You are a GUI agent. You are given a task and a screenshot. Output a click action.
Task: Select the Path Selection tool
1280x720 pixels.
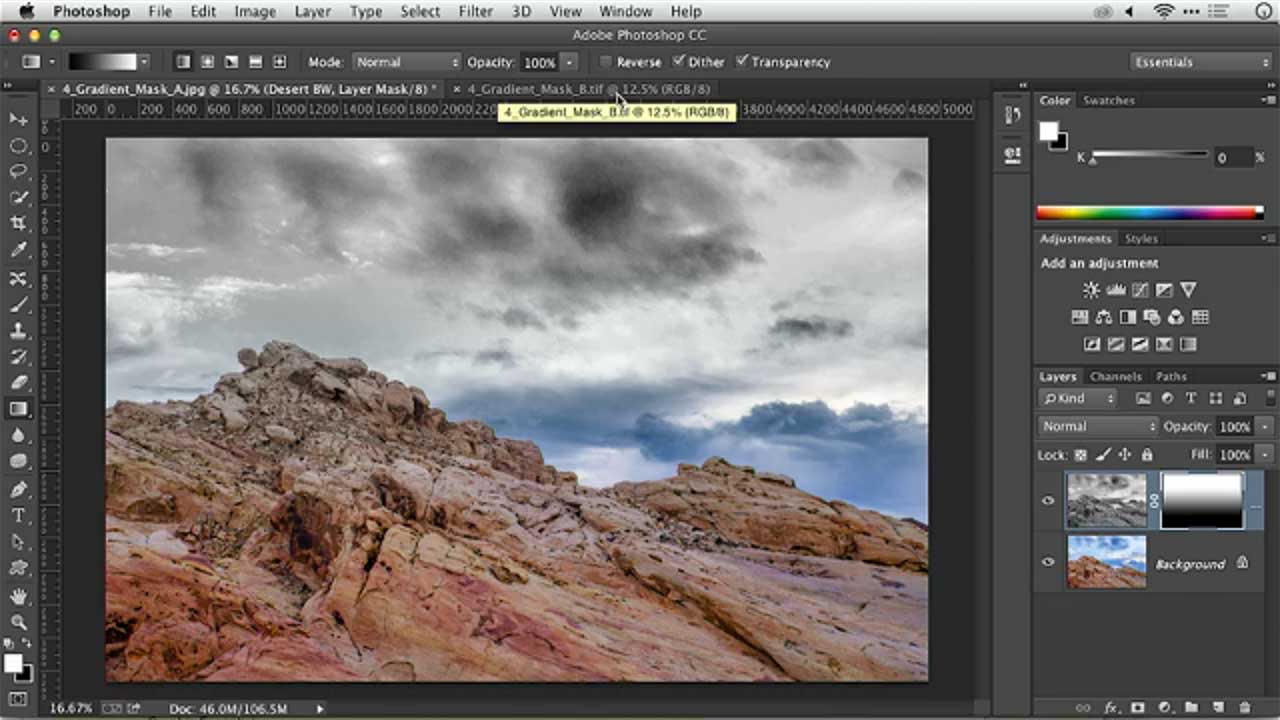pos(18,541)
